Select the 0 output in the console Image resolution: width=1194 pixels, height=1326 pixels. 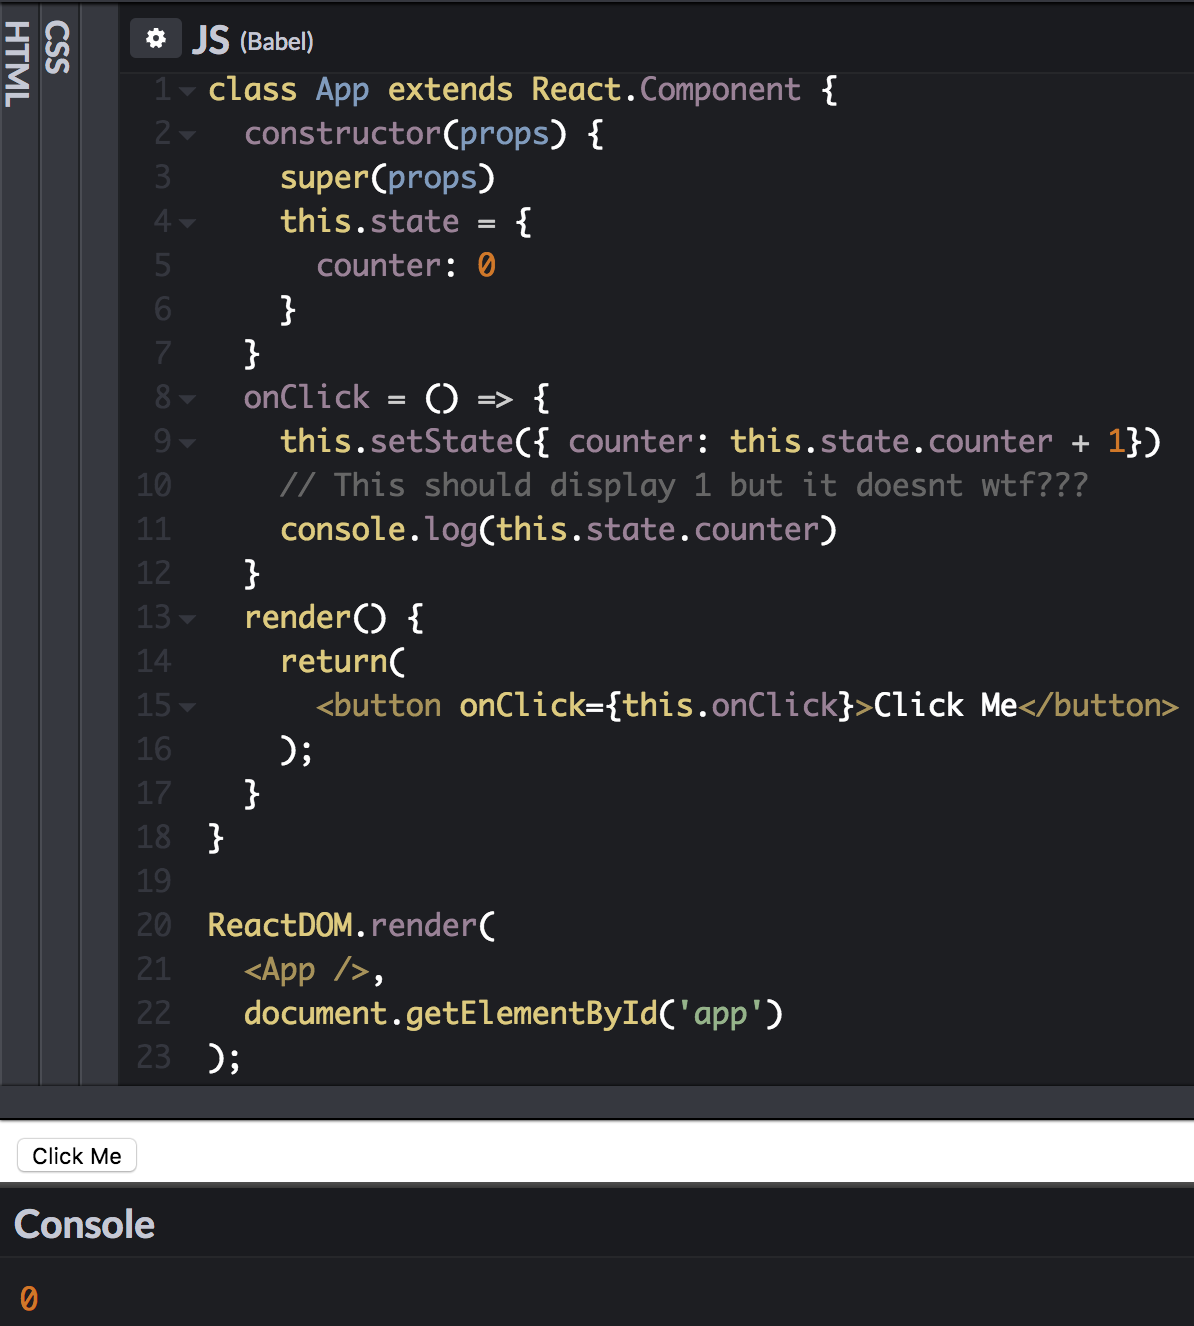point(29,1298)
